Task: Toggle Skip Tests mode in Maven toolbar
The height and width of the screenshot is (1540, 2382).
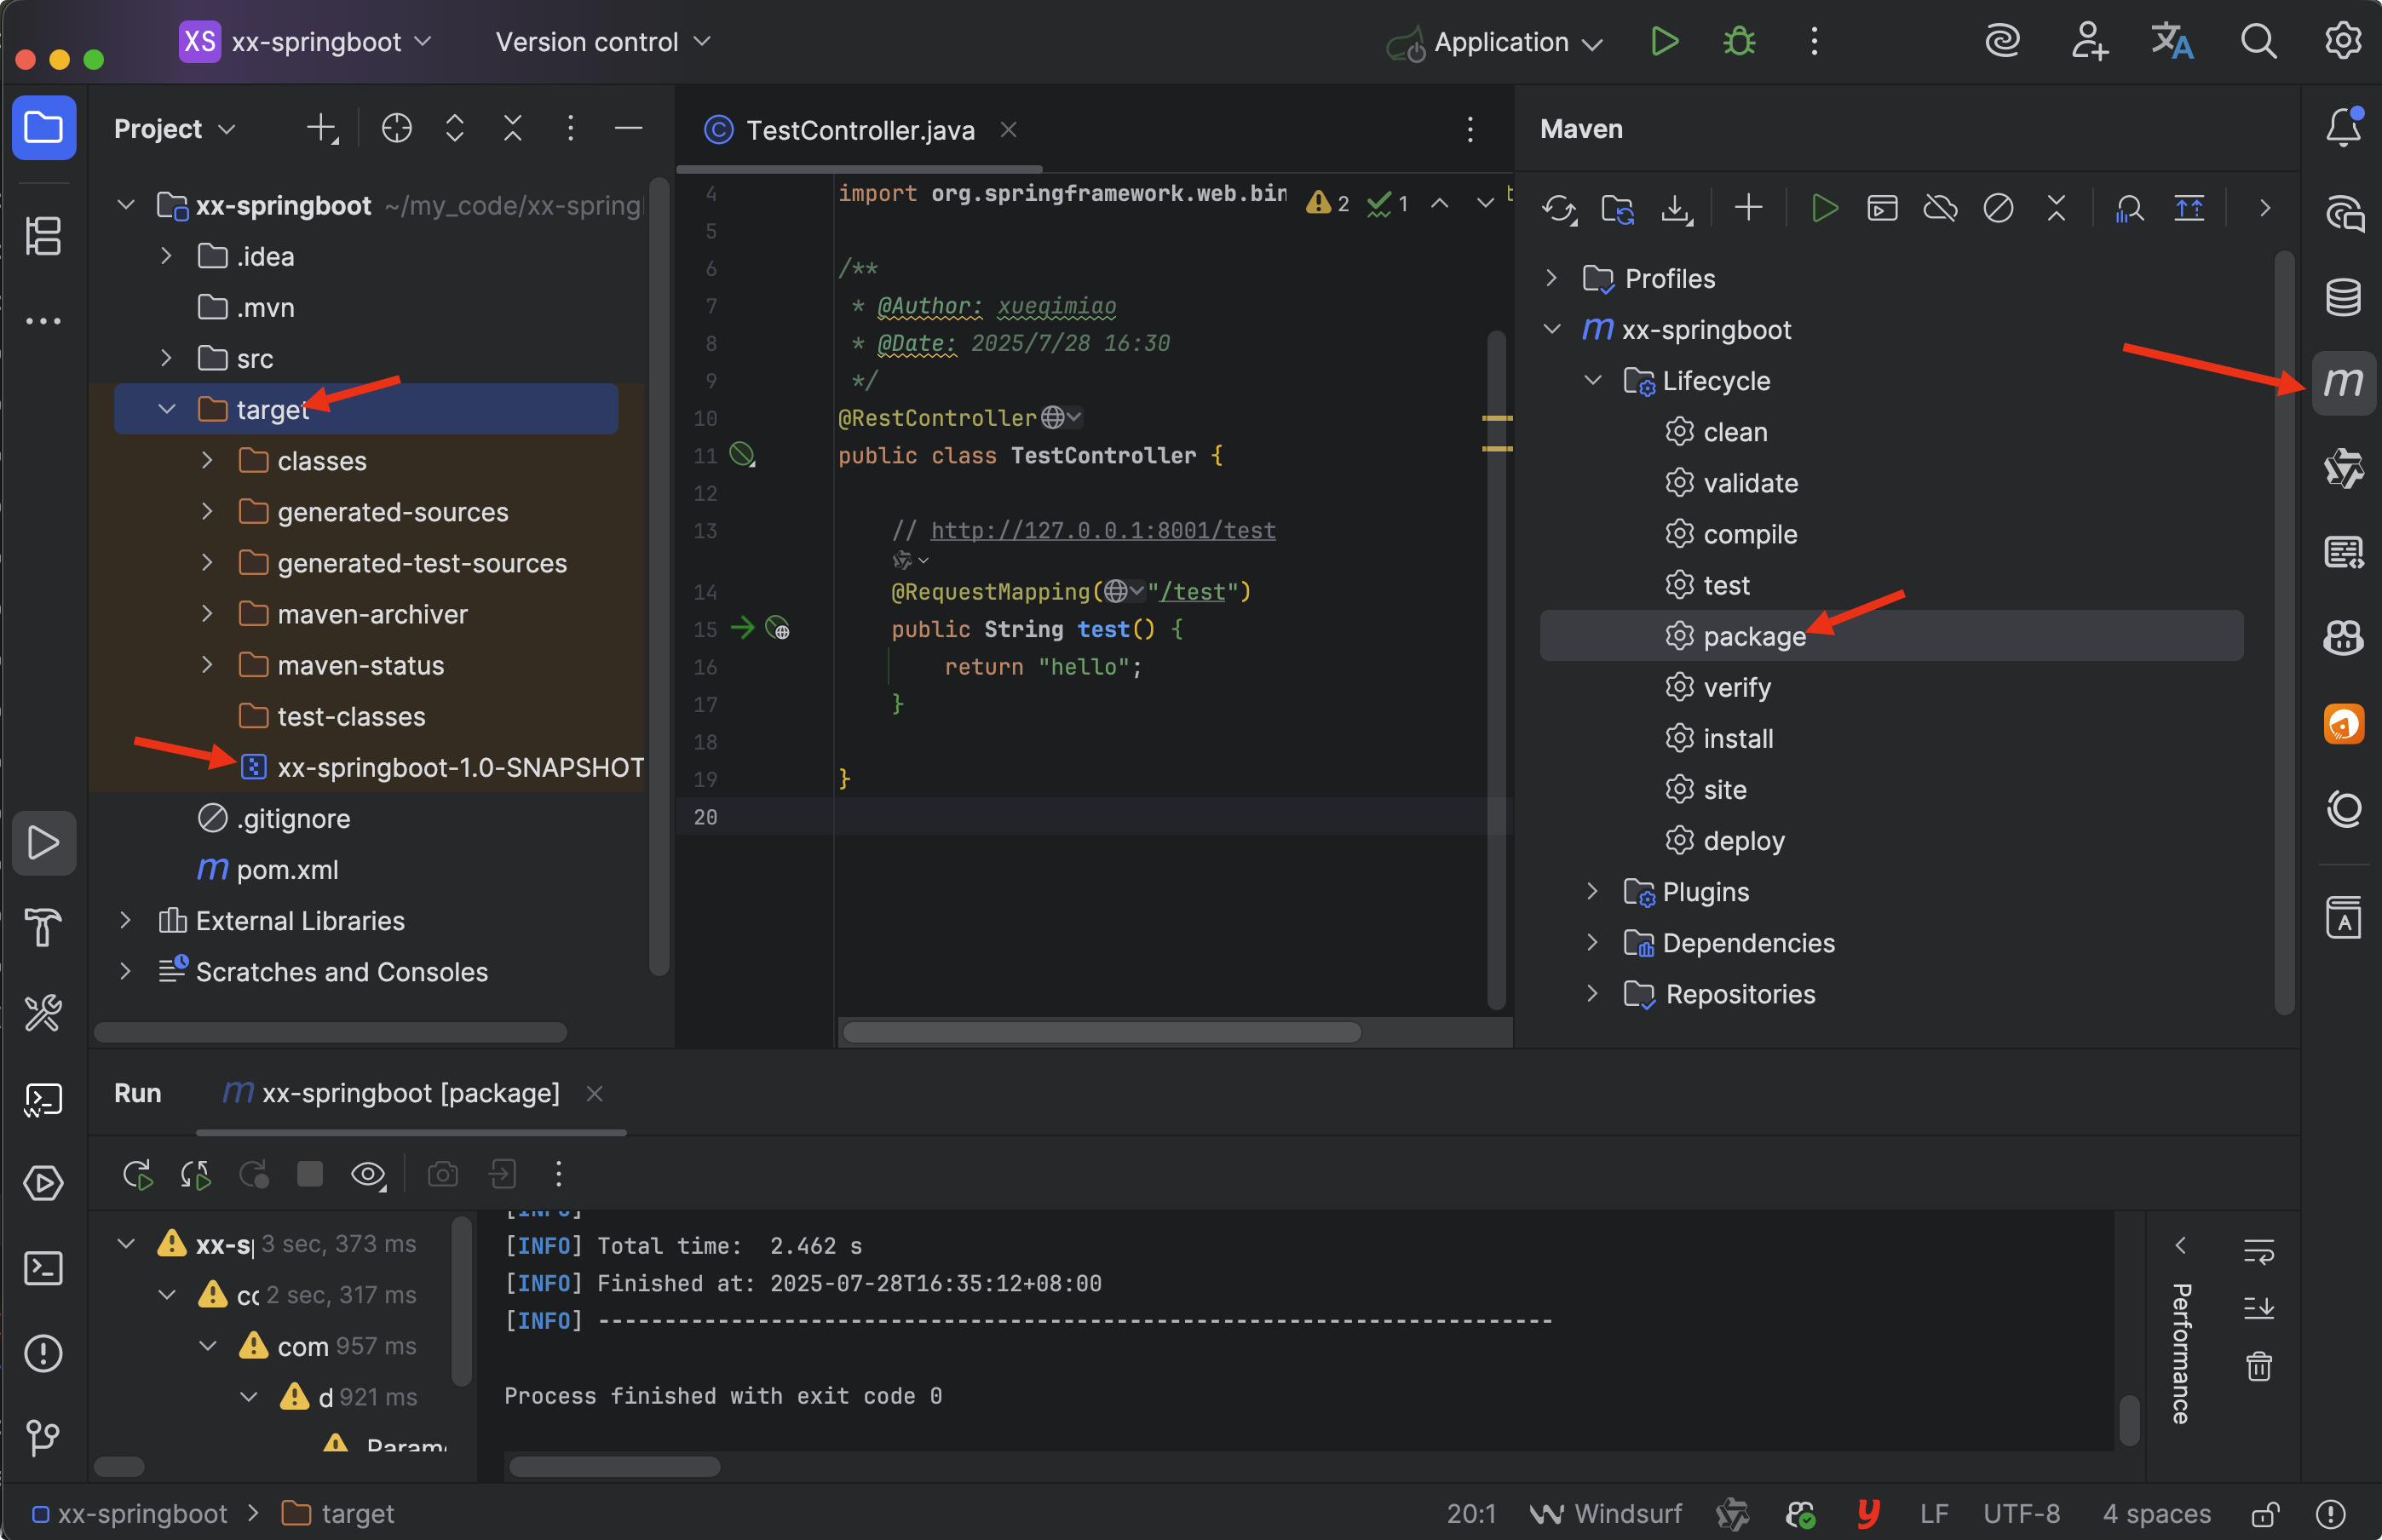Action: [1998, 208]
